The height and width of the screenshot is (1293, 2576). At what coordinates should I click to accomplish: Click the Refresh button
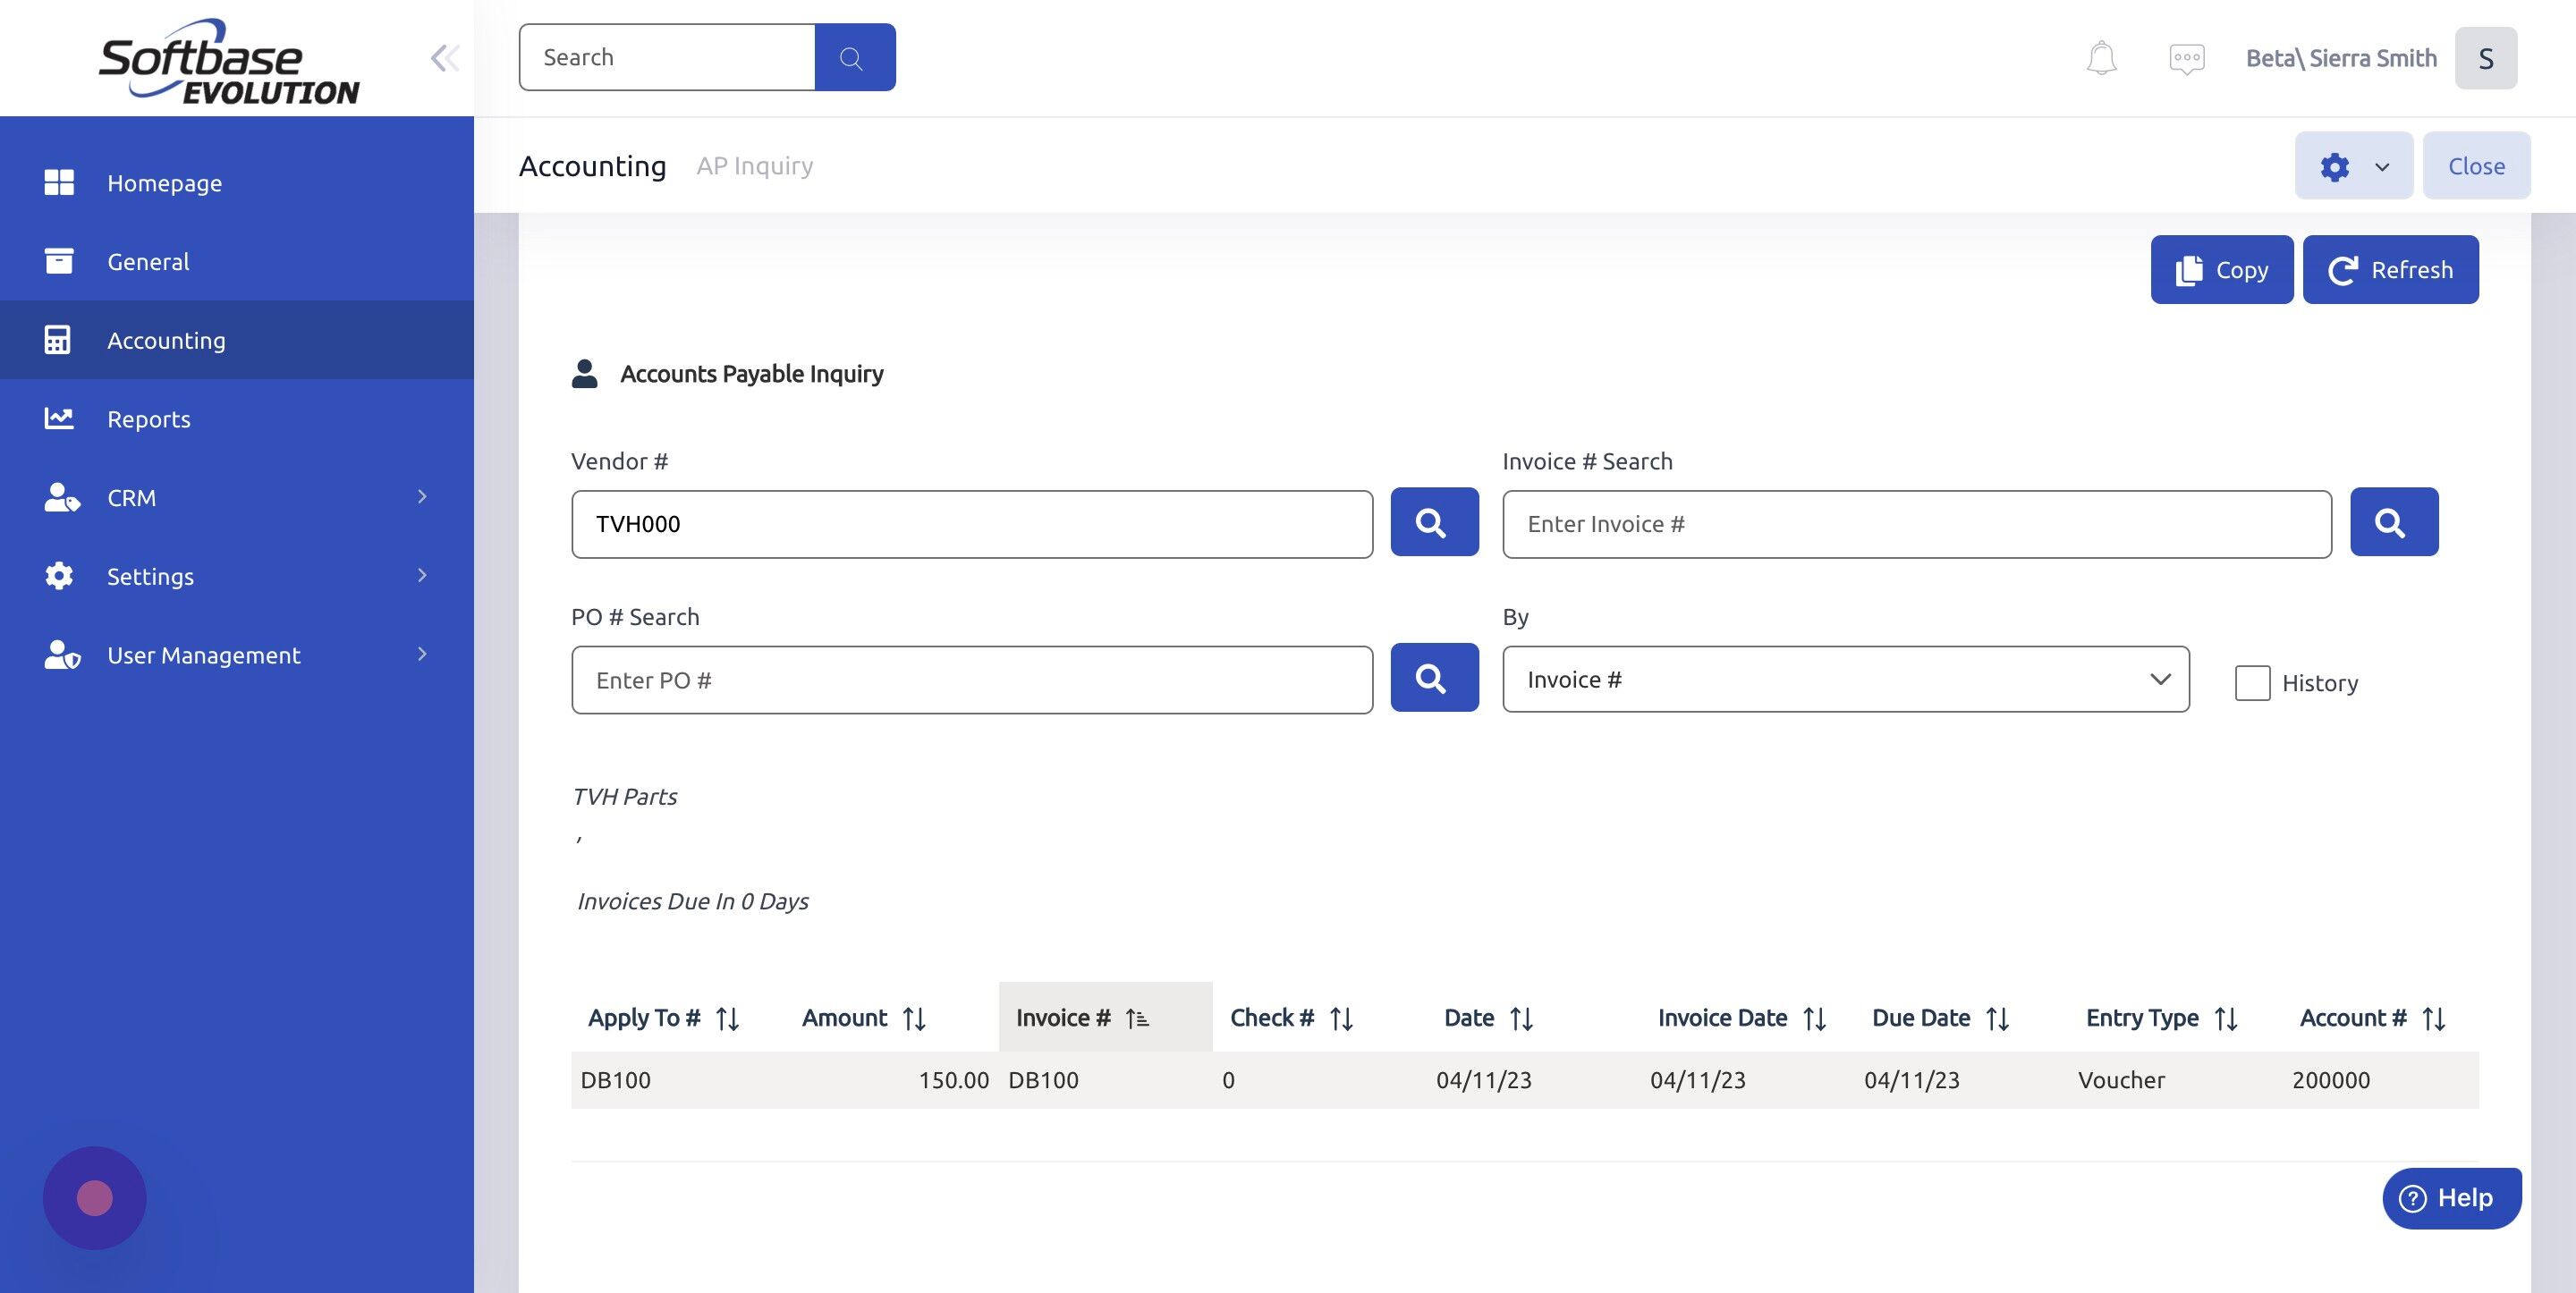(2390, 269)
